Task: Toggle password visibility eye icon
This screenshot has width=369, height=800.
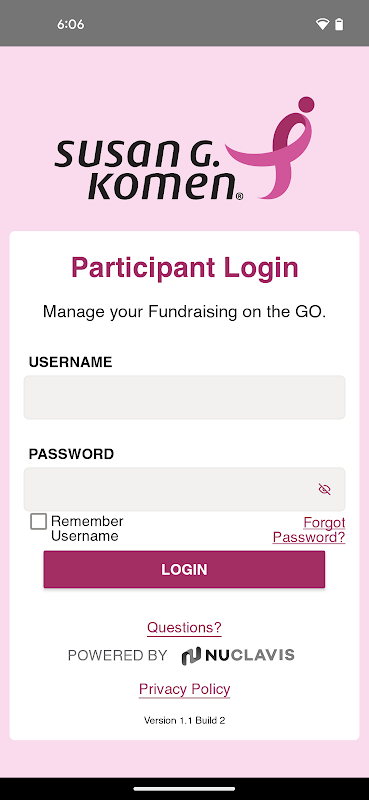Action: (325, 489)
